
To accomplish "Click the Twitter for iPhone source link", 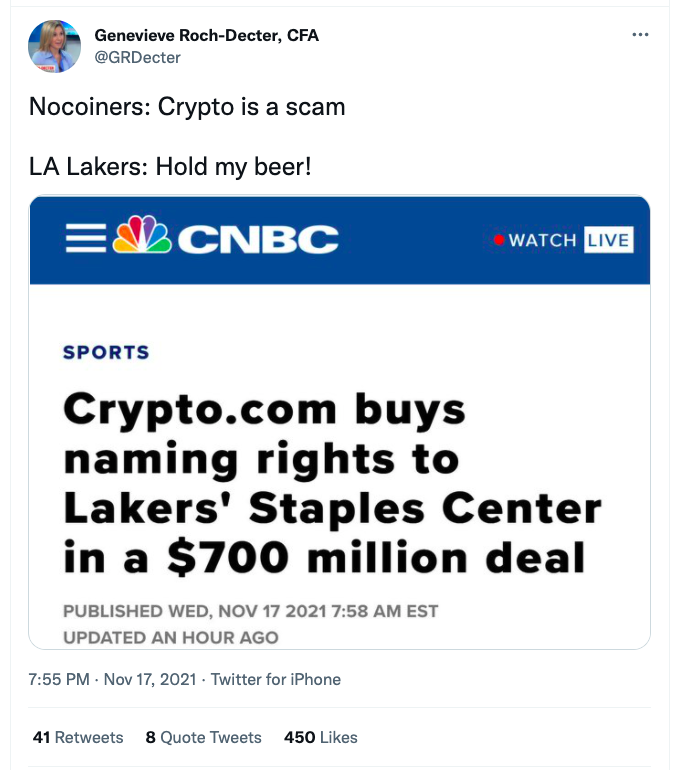I will click(x=275, y=679).
